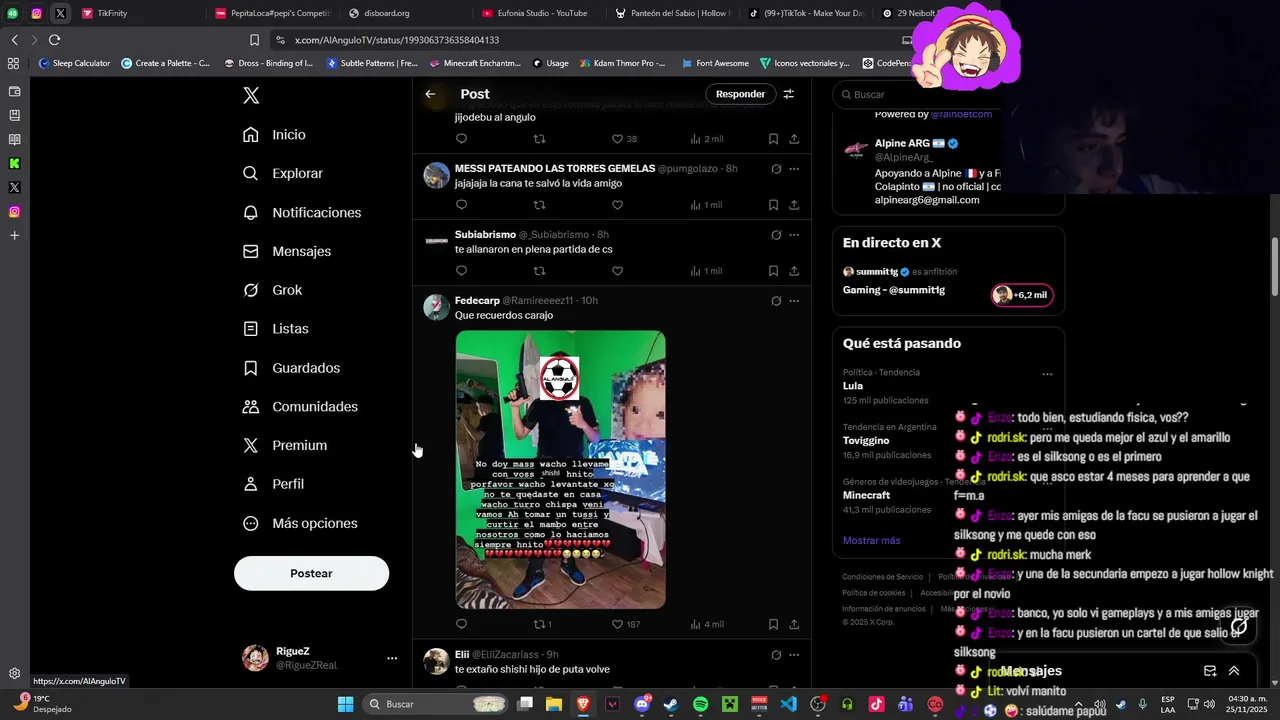The height and width of the screenshot is (720, 1280).
Task: Open more options on Fedecarp's post
Action: pos(794,301)
